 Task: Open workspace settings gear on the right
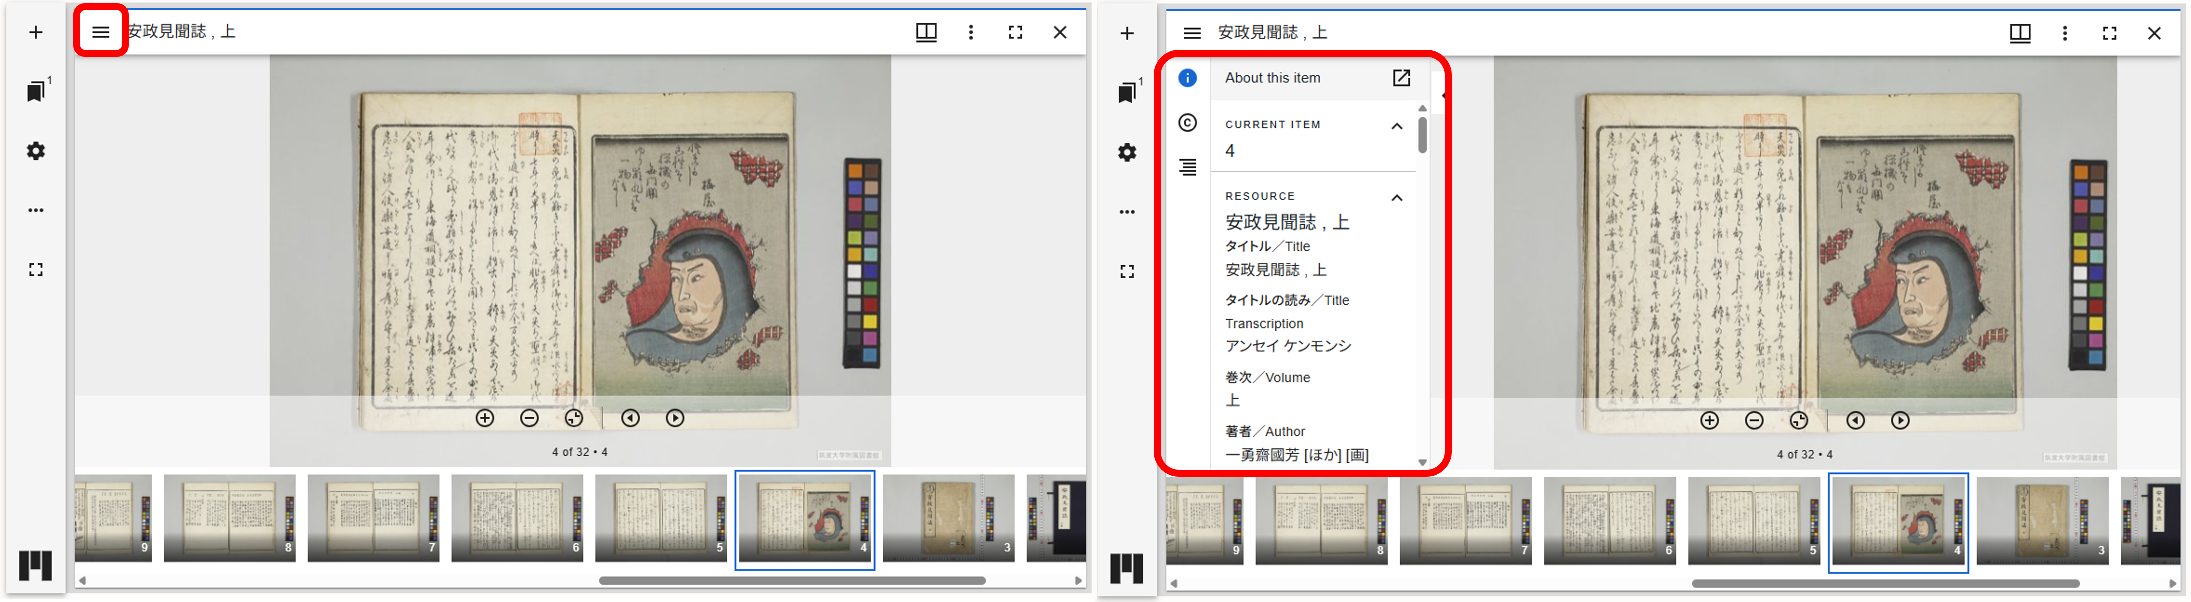pos(1127,152)
